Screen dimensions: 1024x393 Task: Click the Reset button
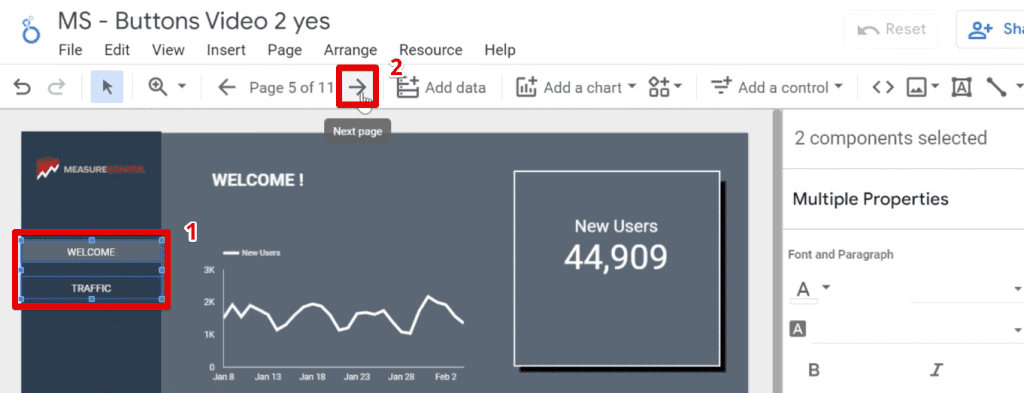(891, 29)
